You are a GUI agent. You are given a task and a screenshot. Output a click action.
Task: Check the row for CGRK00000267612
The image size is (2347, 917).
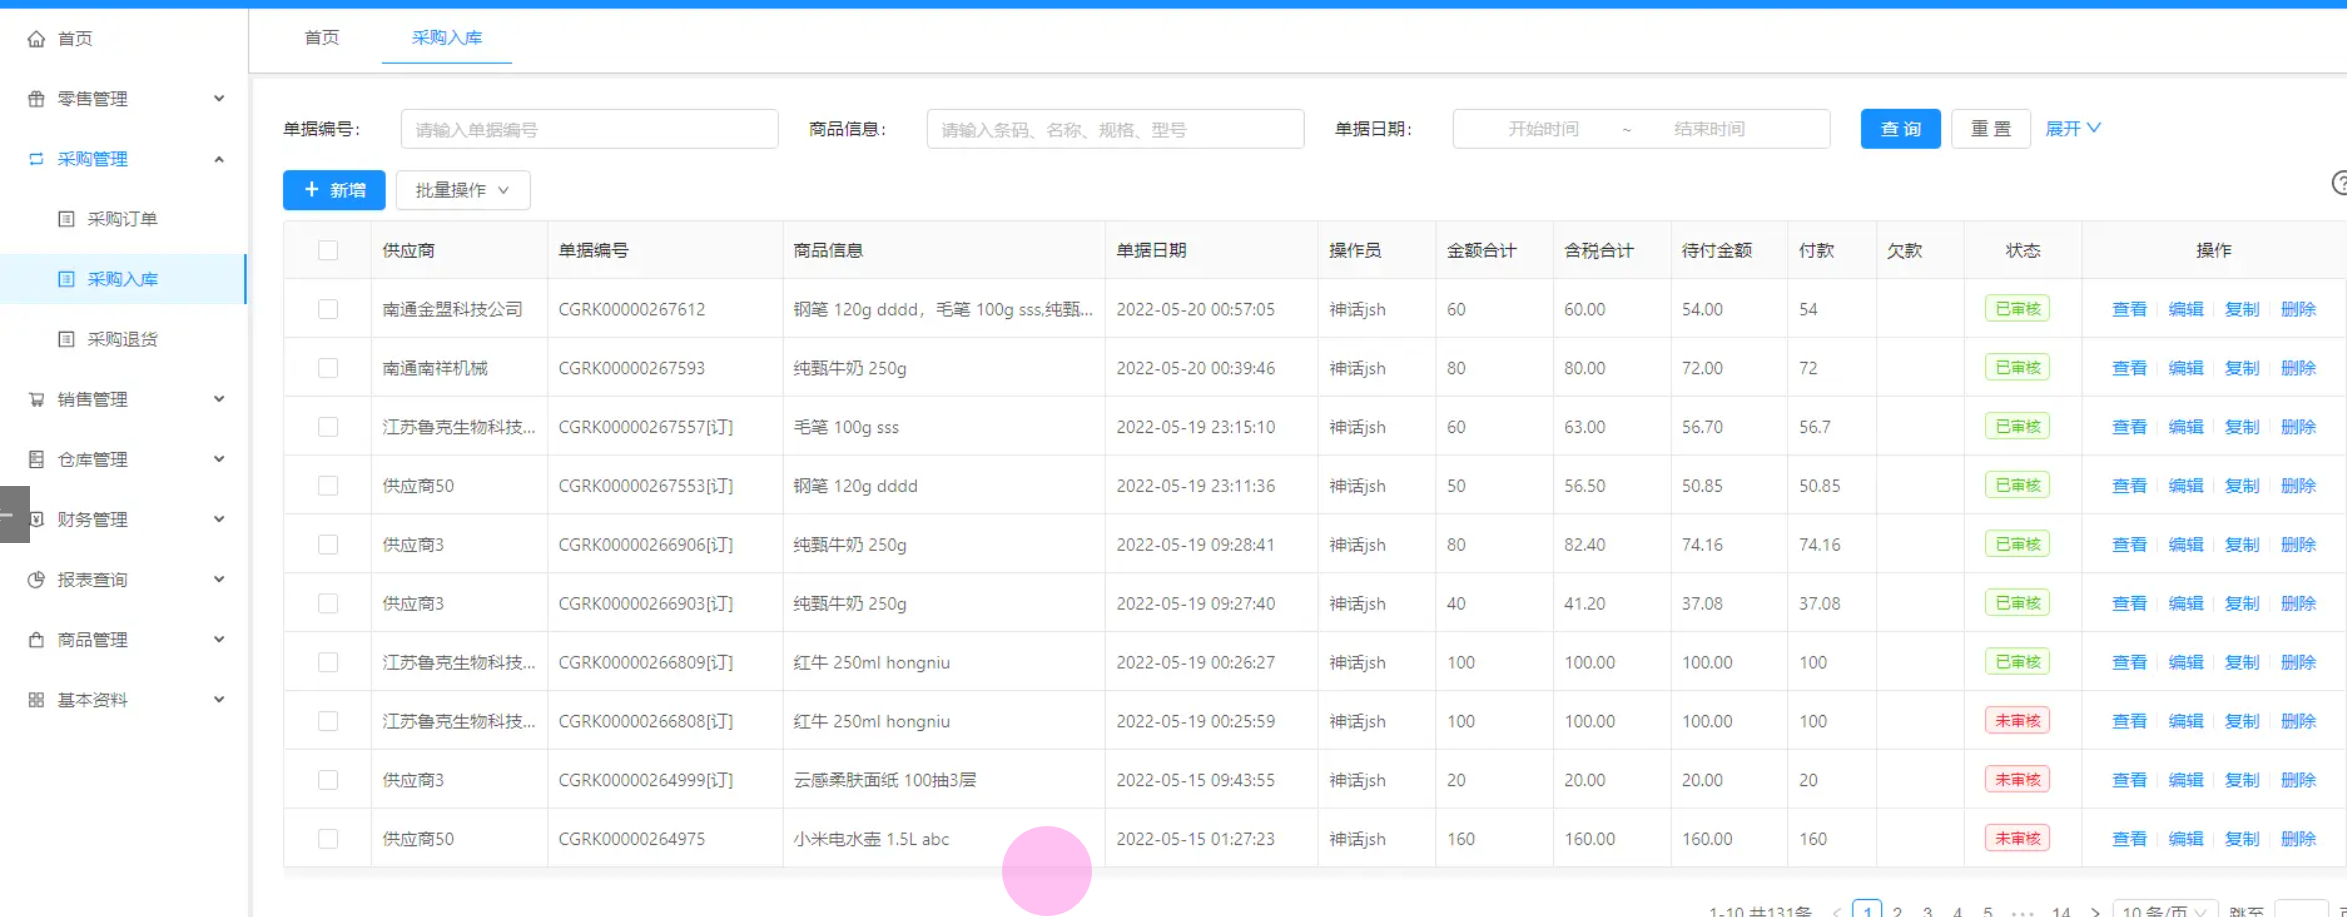click(328, 309)
